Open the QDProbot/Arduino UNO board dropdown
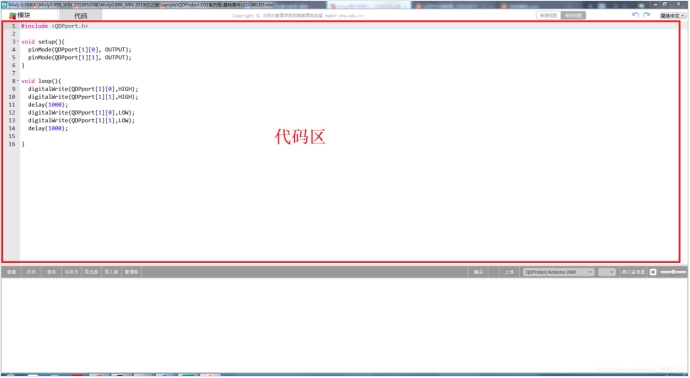The image size is (690, 378). pos(558,272)
